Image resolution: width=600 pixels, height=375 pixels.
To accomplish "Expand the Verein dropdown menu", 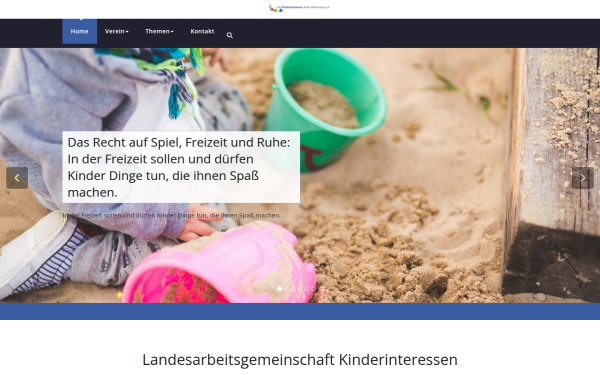I will [x=116, y=31].
